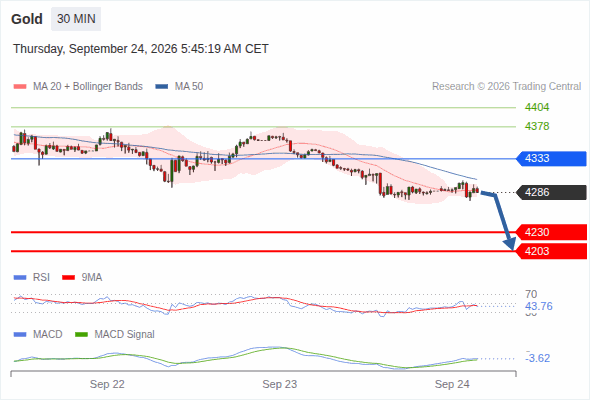The width and height of the screenshot is (590, 400).
Task: Click the RSI 70 level label
Action: point(531,294)
